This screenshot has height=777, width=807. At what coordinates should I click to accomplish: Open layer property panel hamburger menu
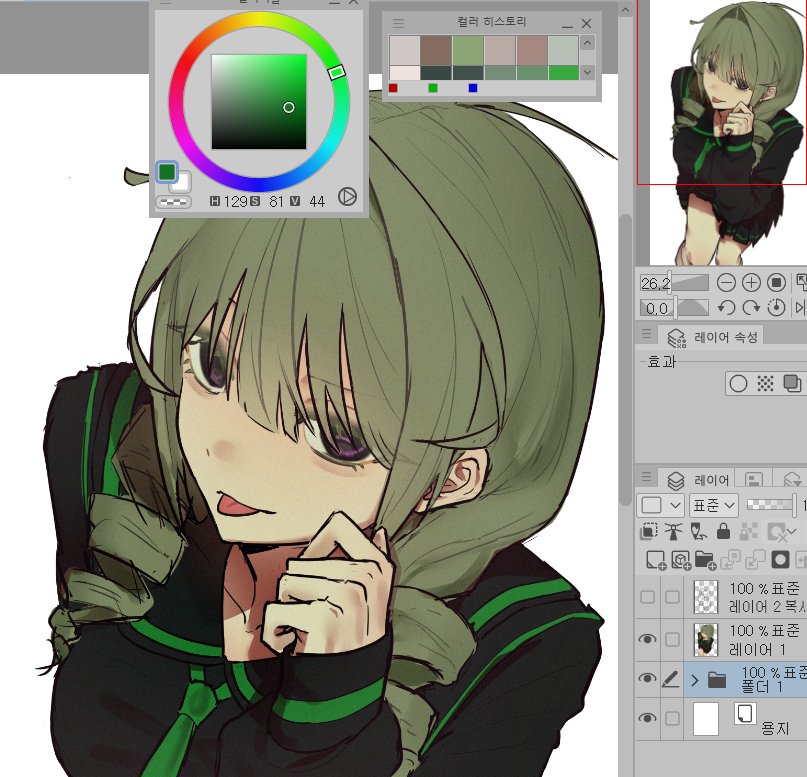click(646, 334)
